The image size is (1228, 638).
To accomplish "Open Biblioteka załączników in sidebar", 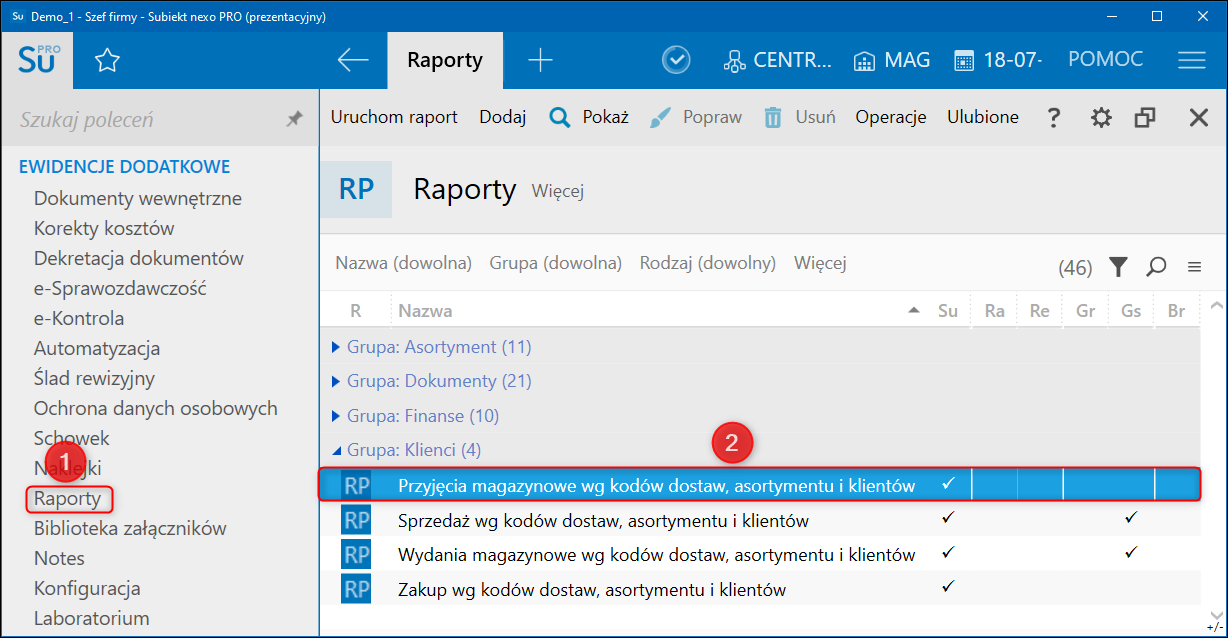I will pos(130,528).
